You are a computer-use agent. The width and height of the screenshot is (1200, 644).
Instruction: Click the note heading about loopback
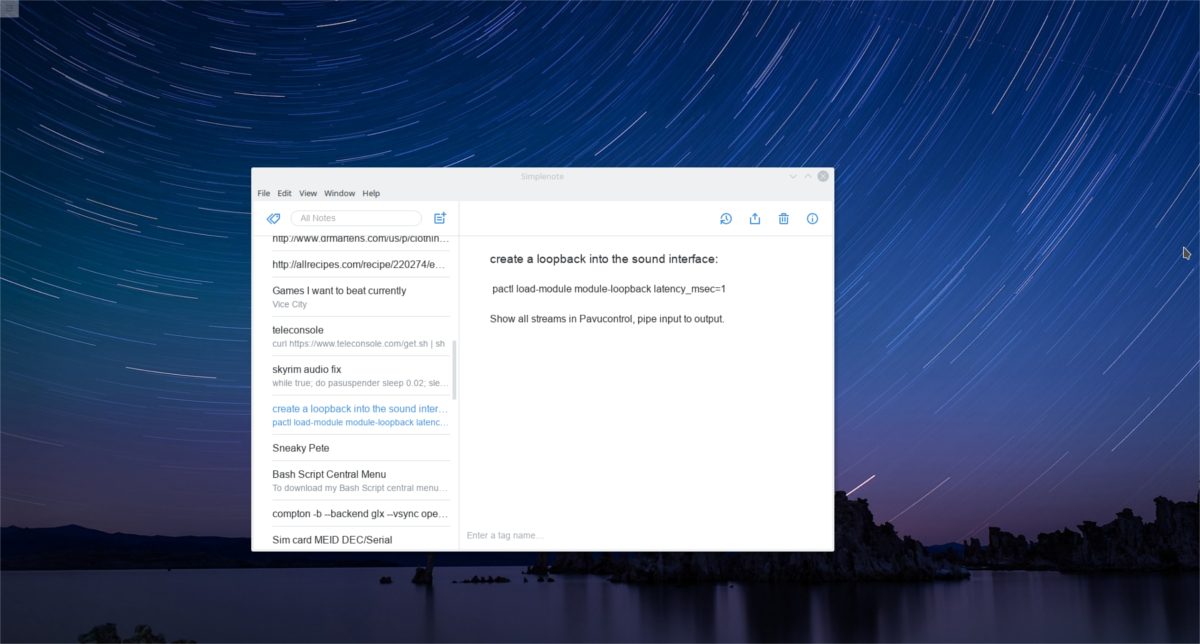(x=604, y=259)
